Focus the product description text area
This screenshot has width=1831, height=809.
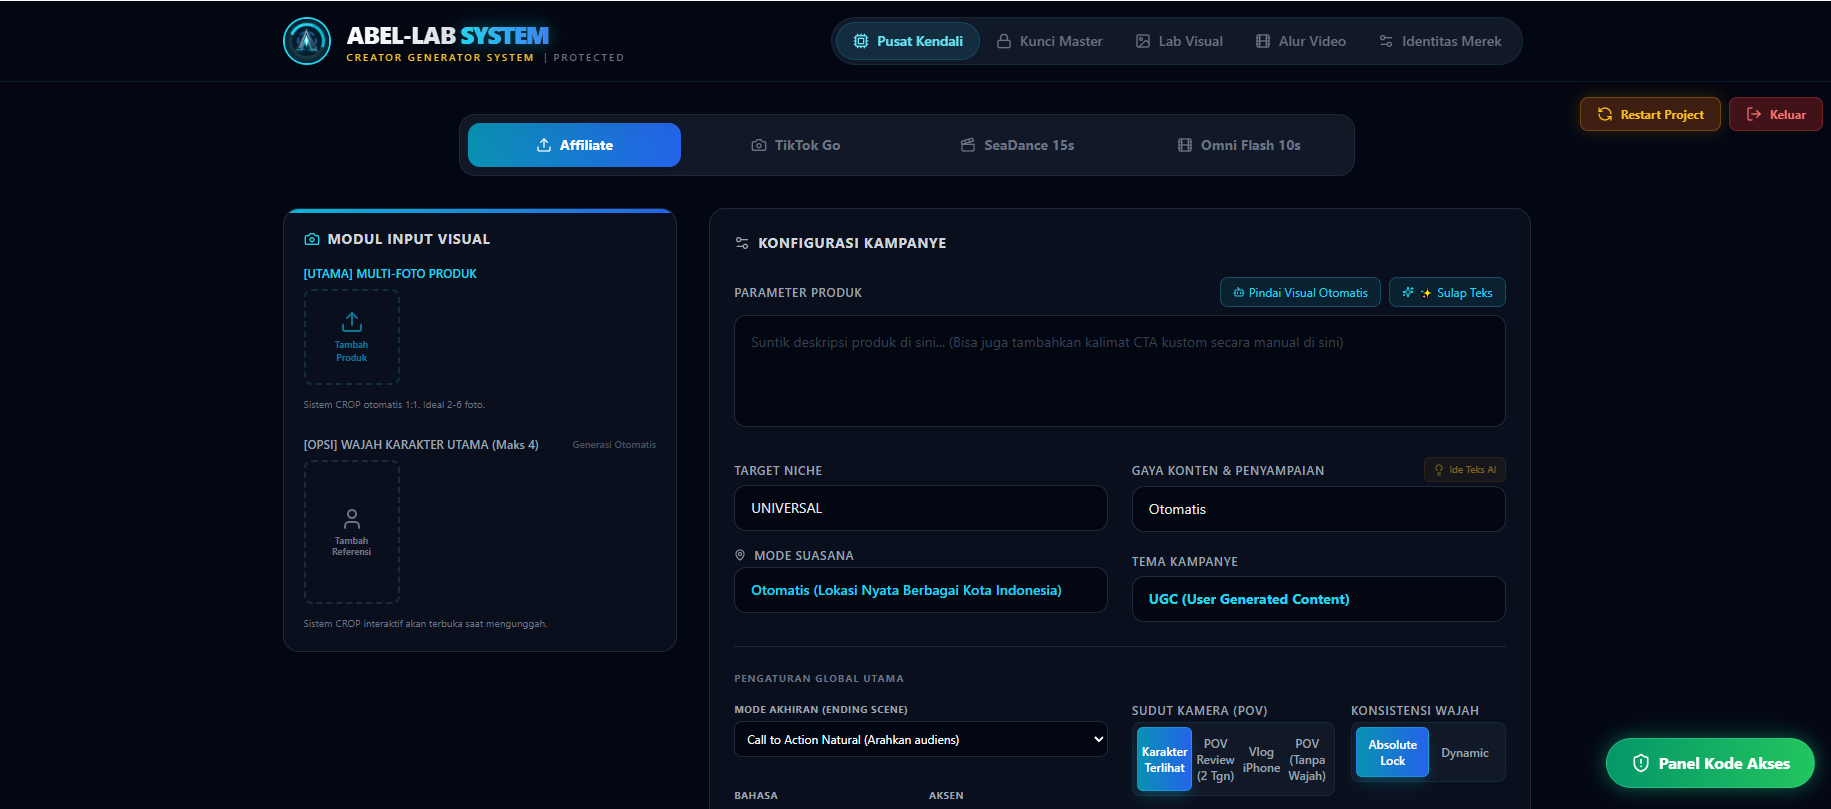pyautogui.click(x=1120, y=371)
